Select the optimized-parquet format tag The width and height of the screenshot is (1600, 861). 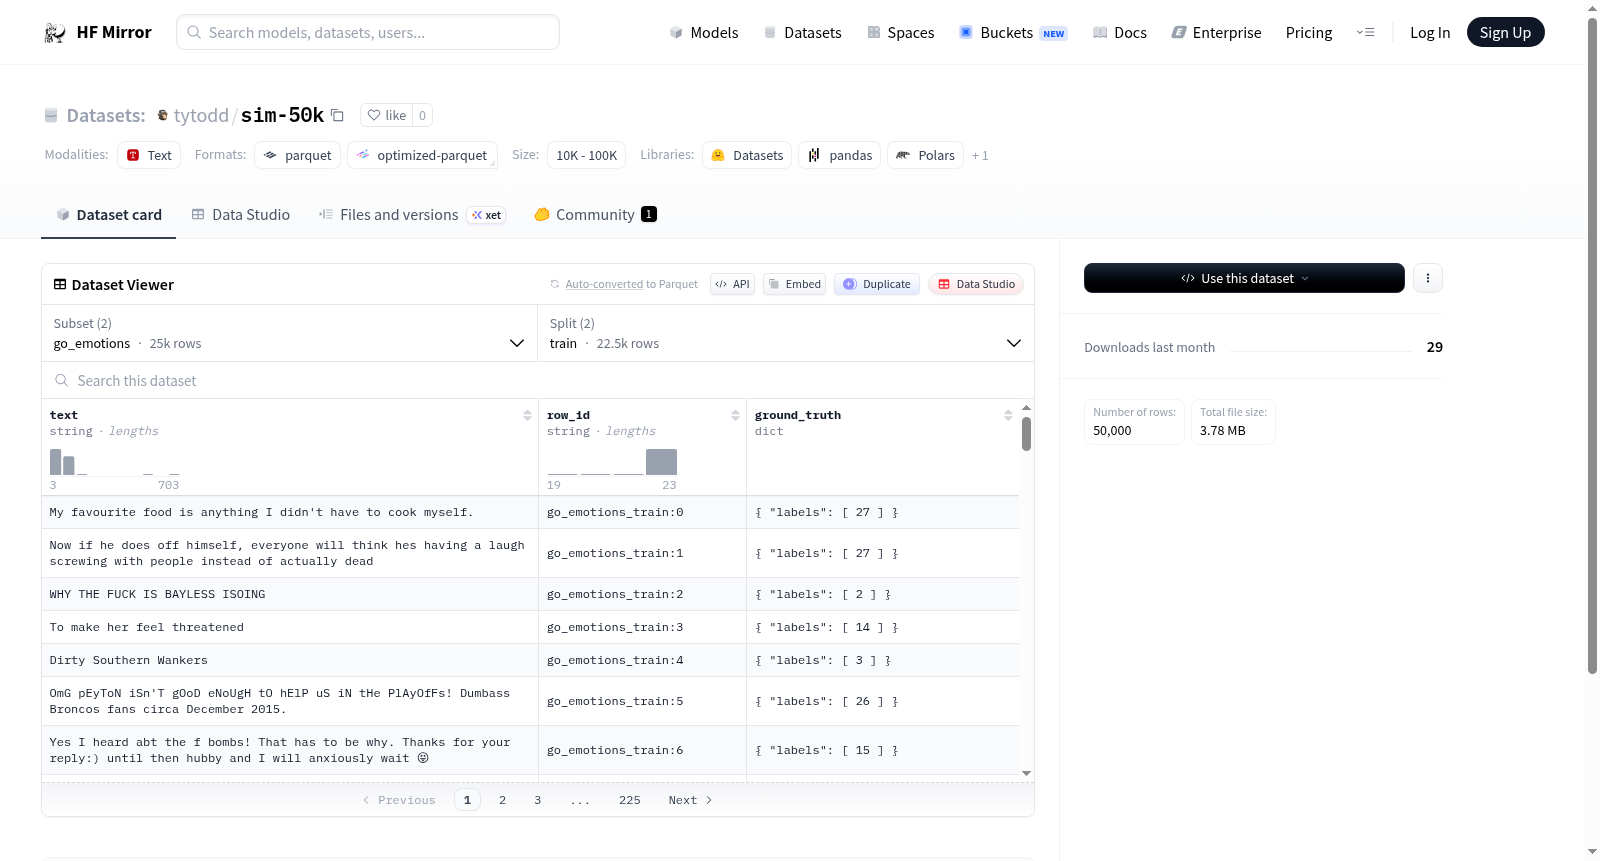tap(422, 155)
